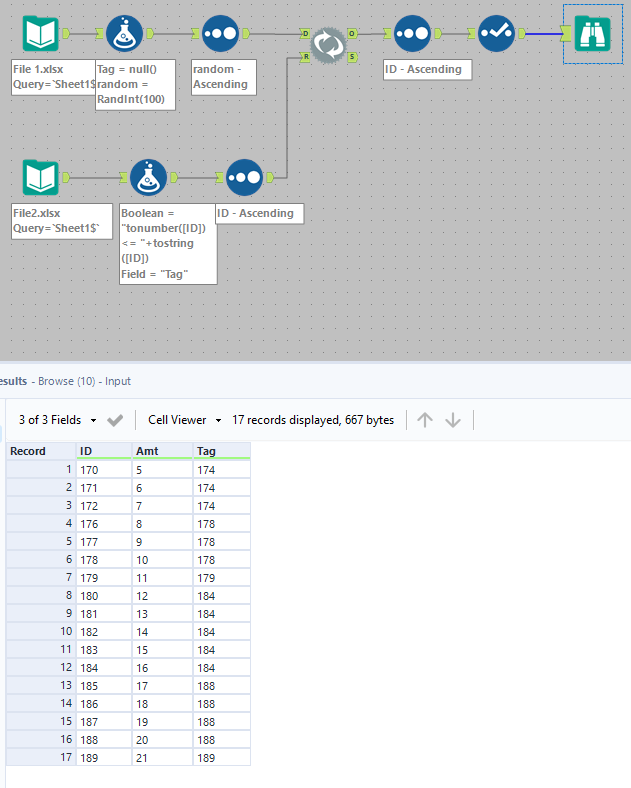Select the Formula tool creating Boolean field
This screenshot has width=631, height=788.
tap(148, 177)
